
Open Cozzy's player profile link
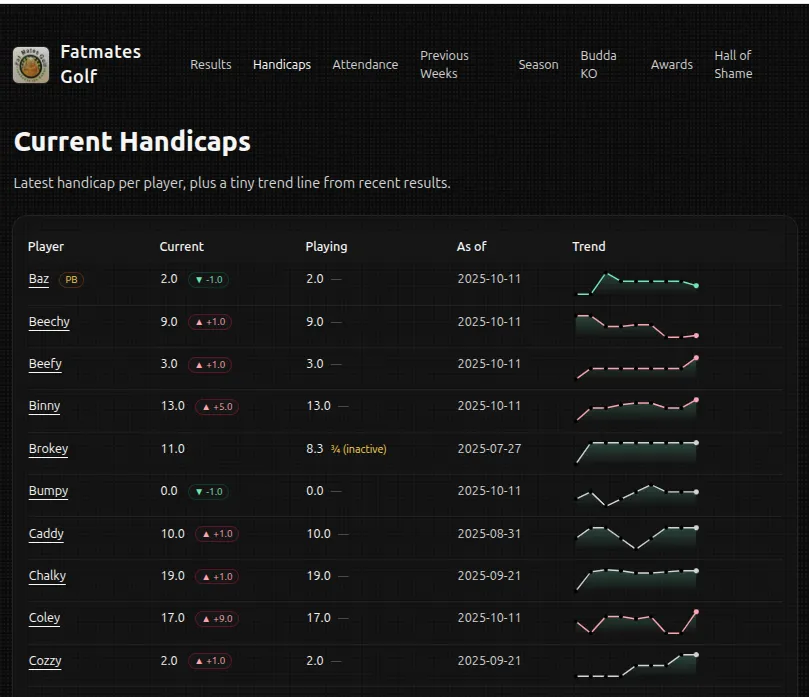(45, 661)
